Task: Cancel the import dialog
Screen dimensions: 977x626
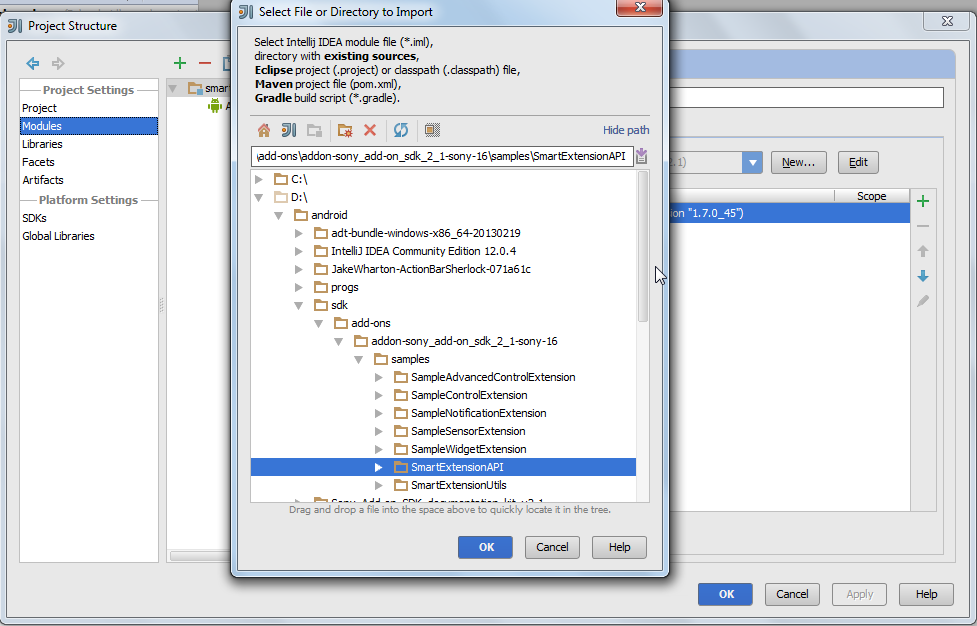Action: point(552,547)
